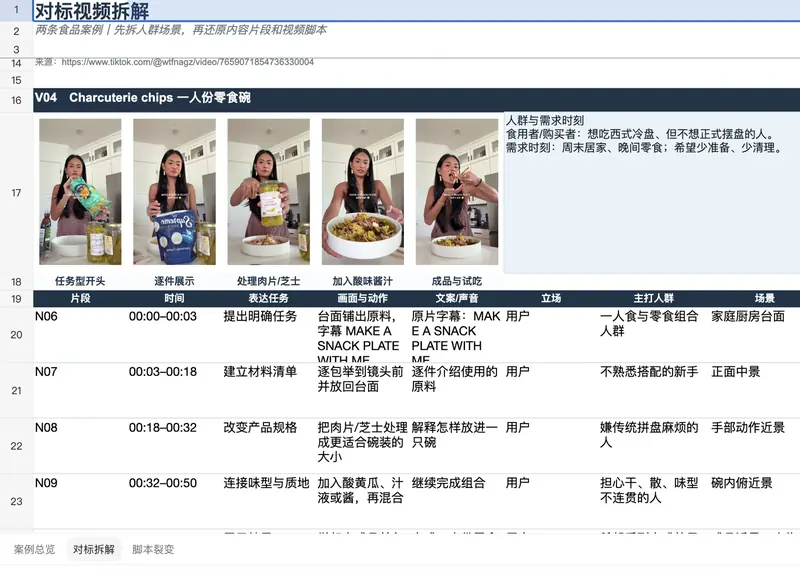Click thumbnail of woman holding pickle jar

click(268, 192)
